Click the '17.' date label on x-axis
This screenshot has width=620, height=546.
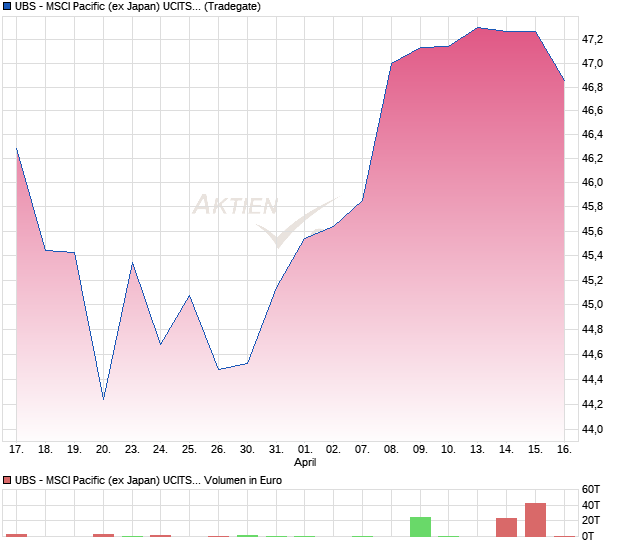16,450
